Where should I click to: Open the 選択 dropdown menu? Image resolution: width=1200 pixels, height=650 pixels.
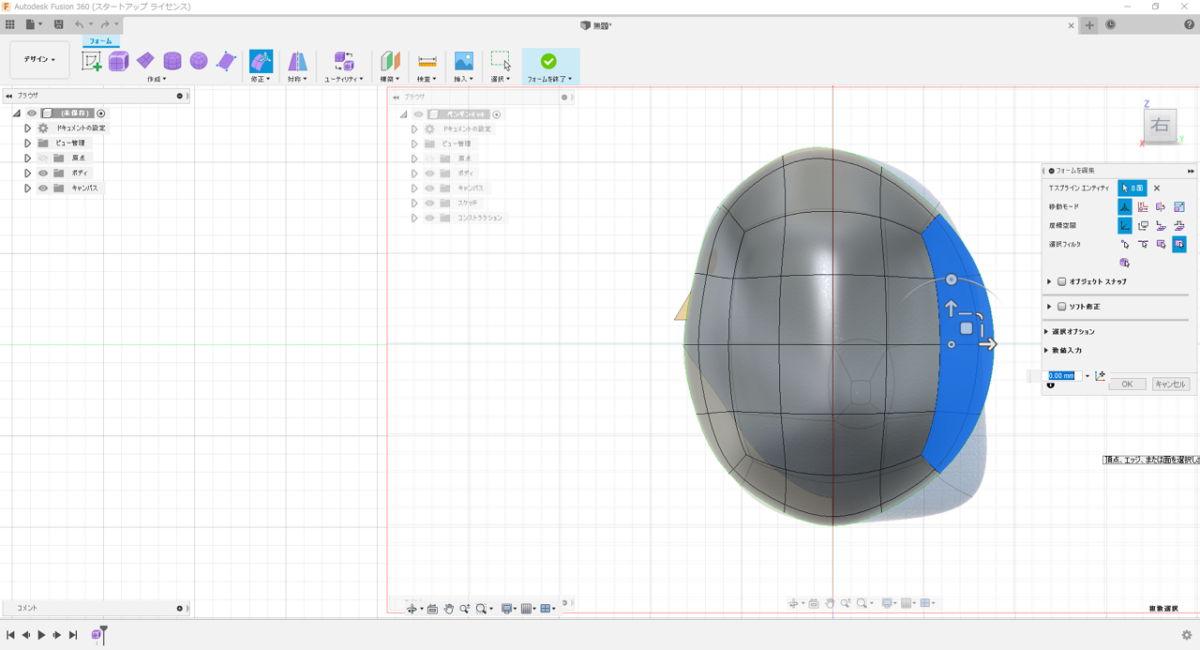[500, 78]
